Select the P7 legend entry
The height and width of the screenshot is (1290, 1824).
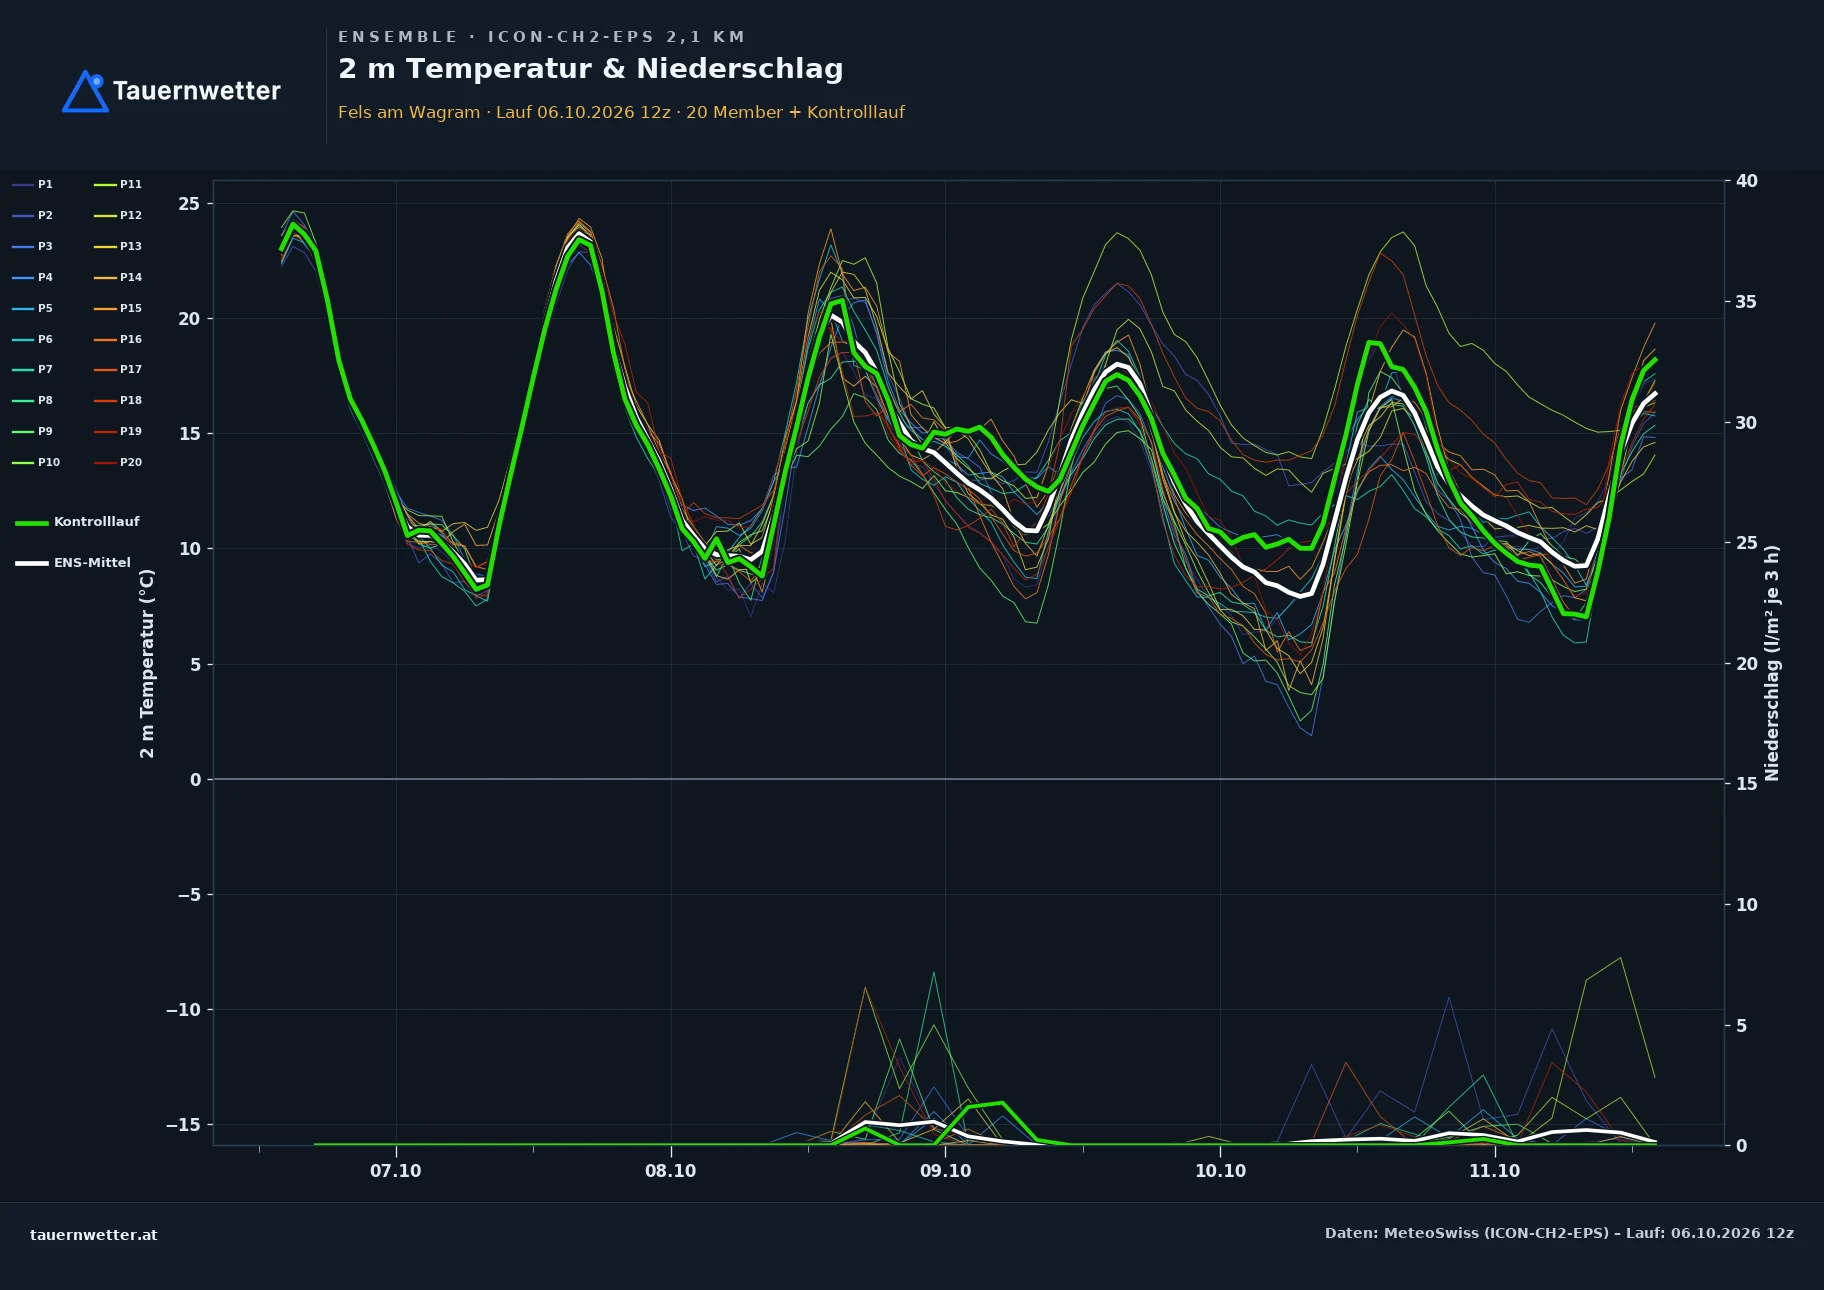coord(33,369)
